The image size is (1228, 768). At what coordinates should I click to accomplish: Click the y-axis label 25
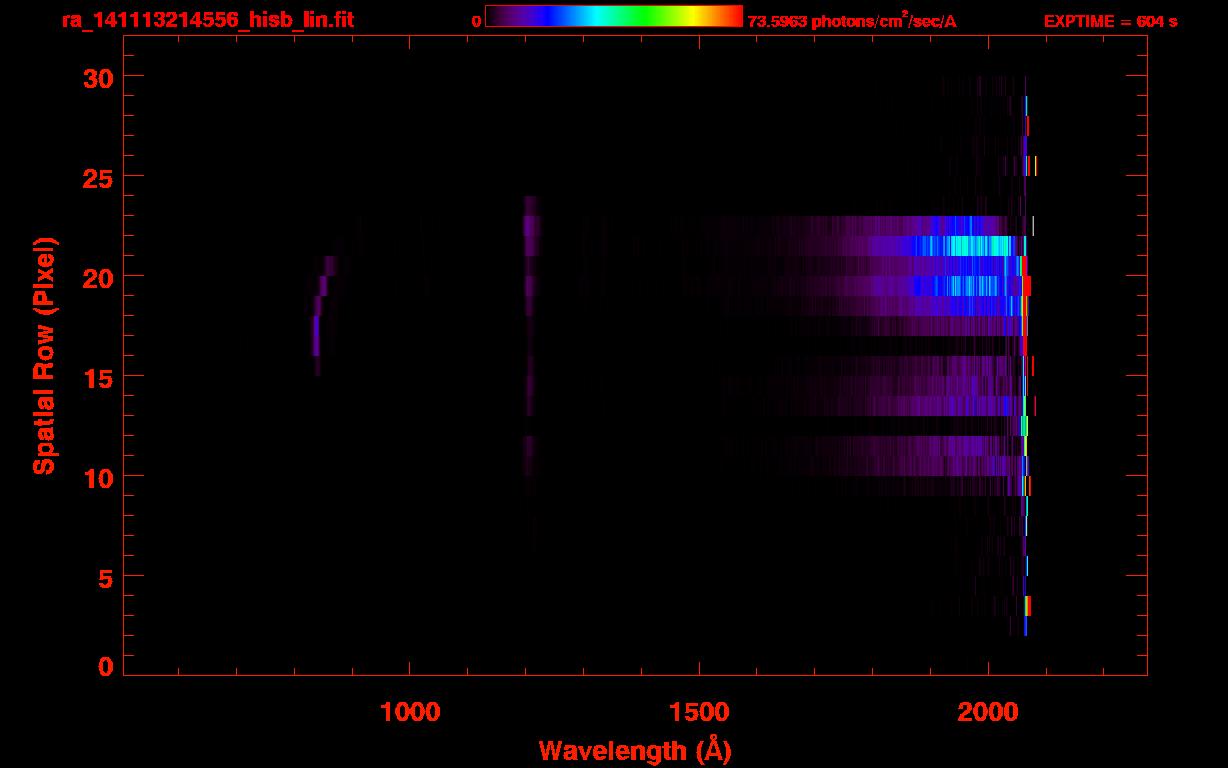point(96,177)
